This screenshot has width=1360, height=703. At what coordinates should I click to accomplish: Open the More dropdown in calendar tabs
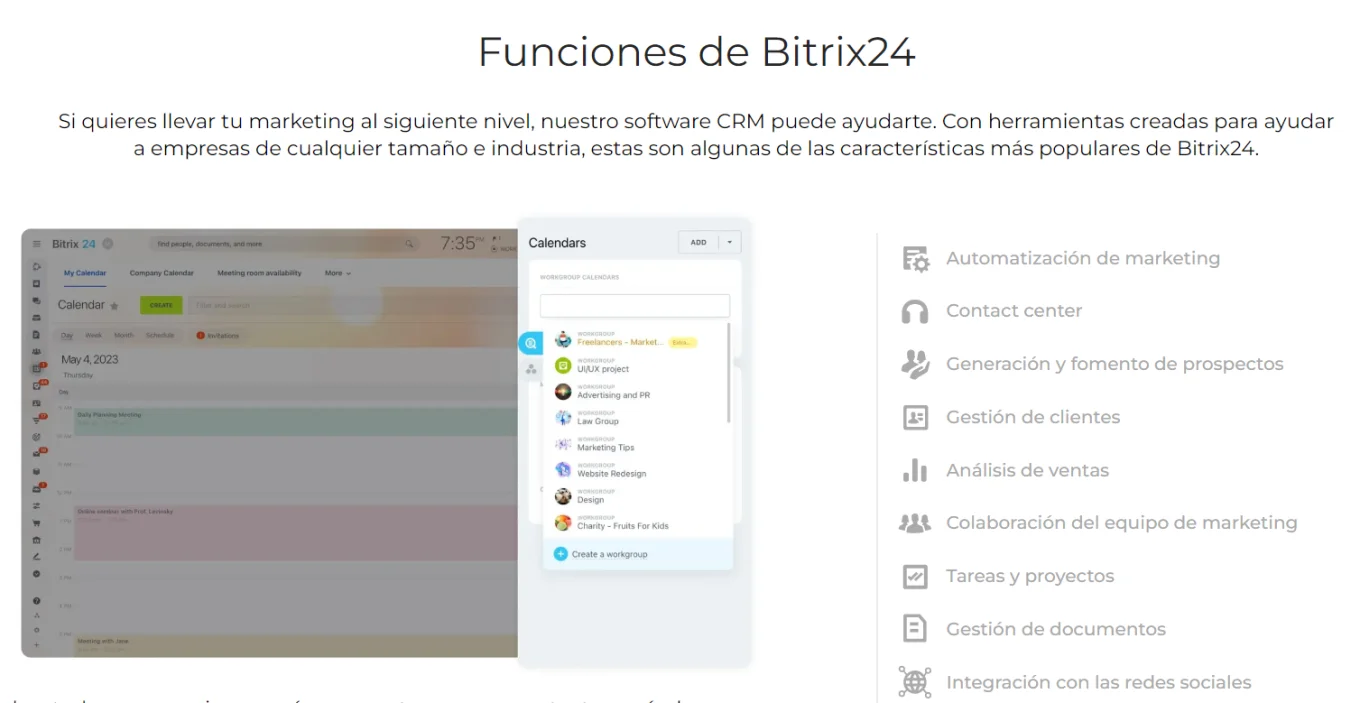tap(338, 273)
